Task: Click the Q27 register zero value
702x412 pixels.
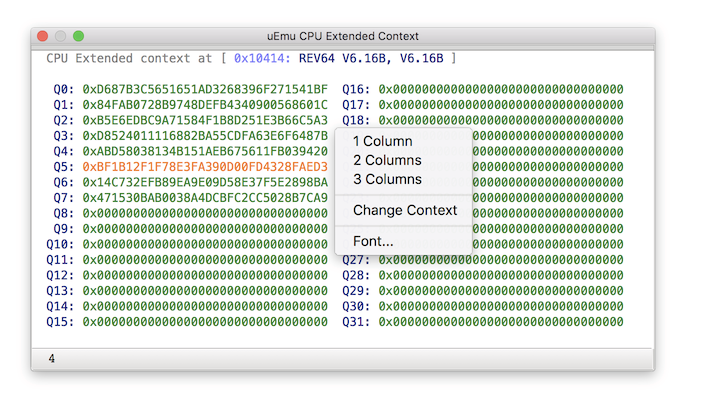Action: click(x=501, y=260)
